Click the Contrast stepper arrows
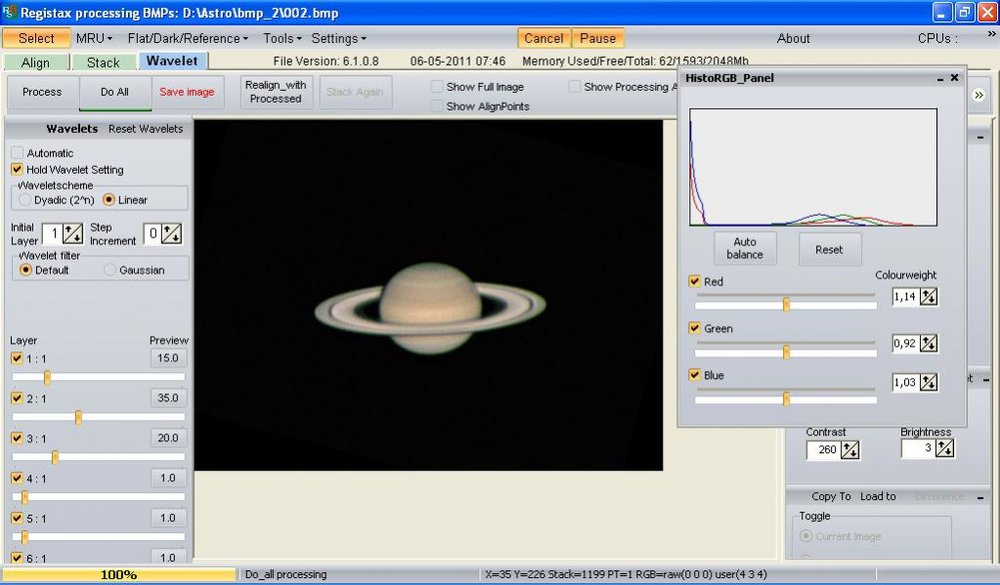1000x585 pixels. pos(850,450)
